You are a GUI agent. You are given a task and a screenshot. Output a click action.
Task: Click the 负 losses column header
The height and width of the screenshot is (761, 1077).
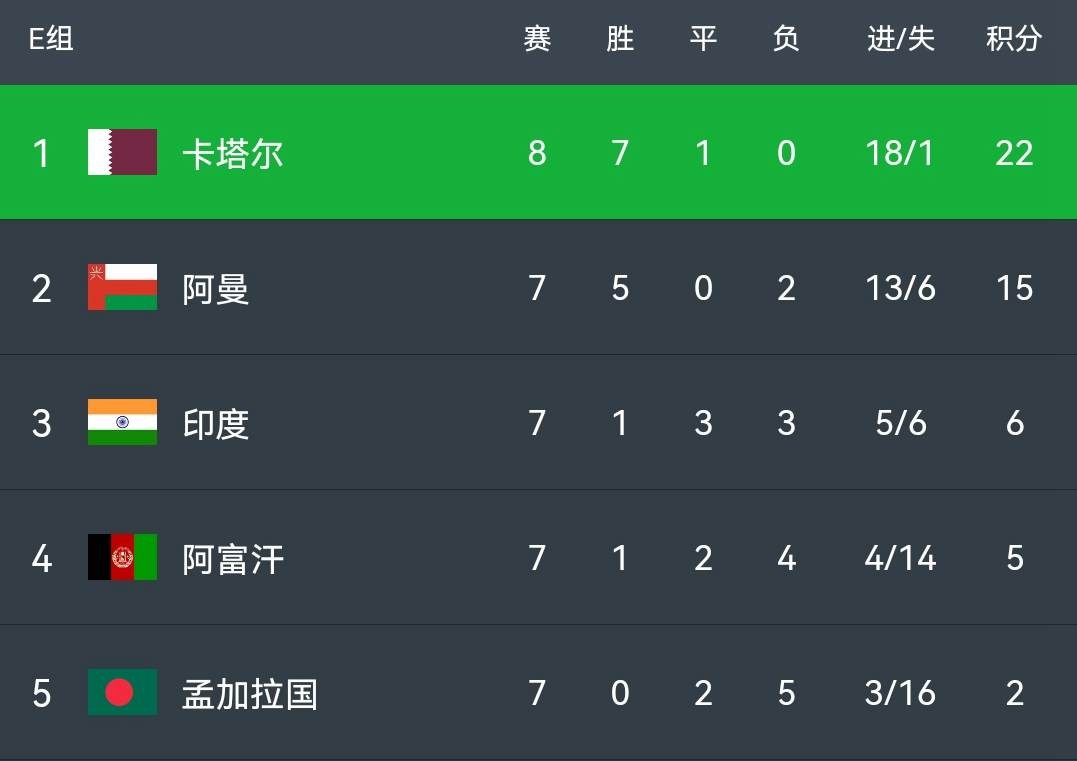coord(786,38)
